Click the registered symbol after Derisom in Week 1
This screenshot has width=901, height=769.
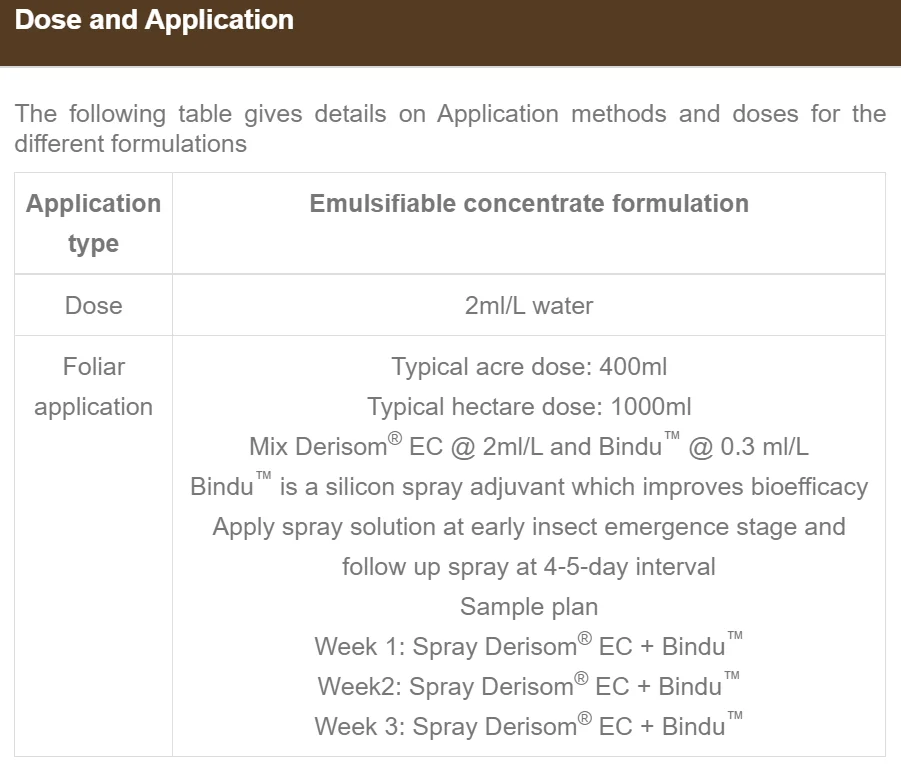(584, 638)
